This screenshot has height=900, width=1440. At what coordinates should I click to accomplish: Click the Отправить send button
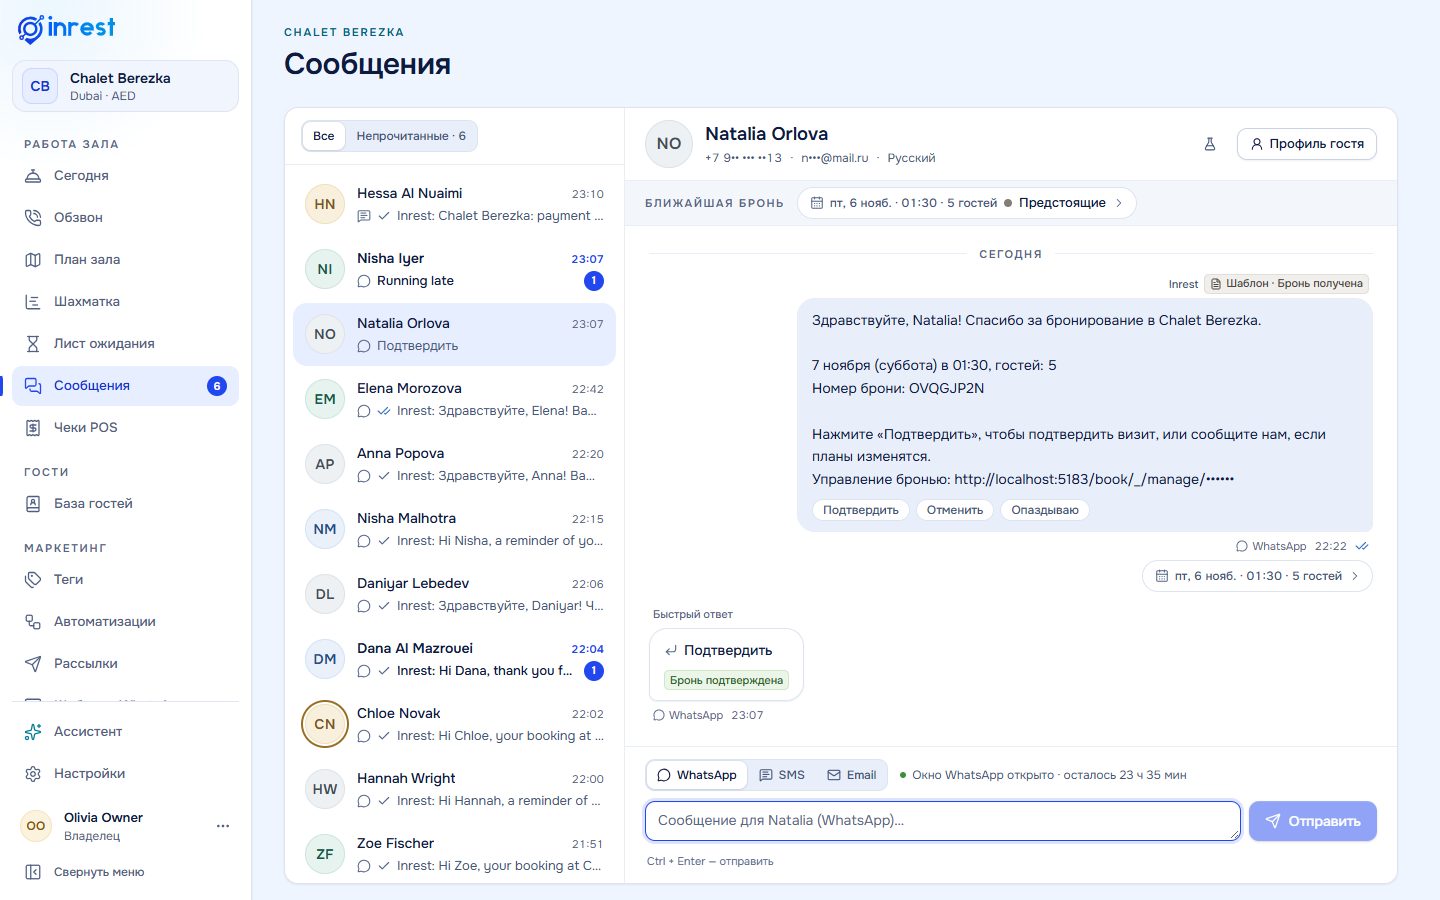[1313, 821]
